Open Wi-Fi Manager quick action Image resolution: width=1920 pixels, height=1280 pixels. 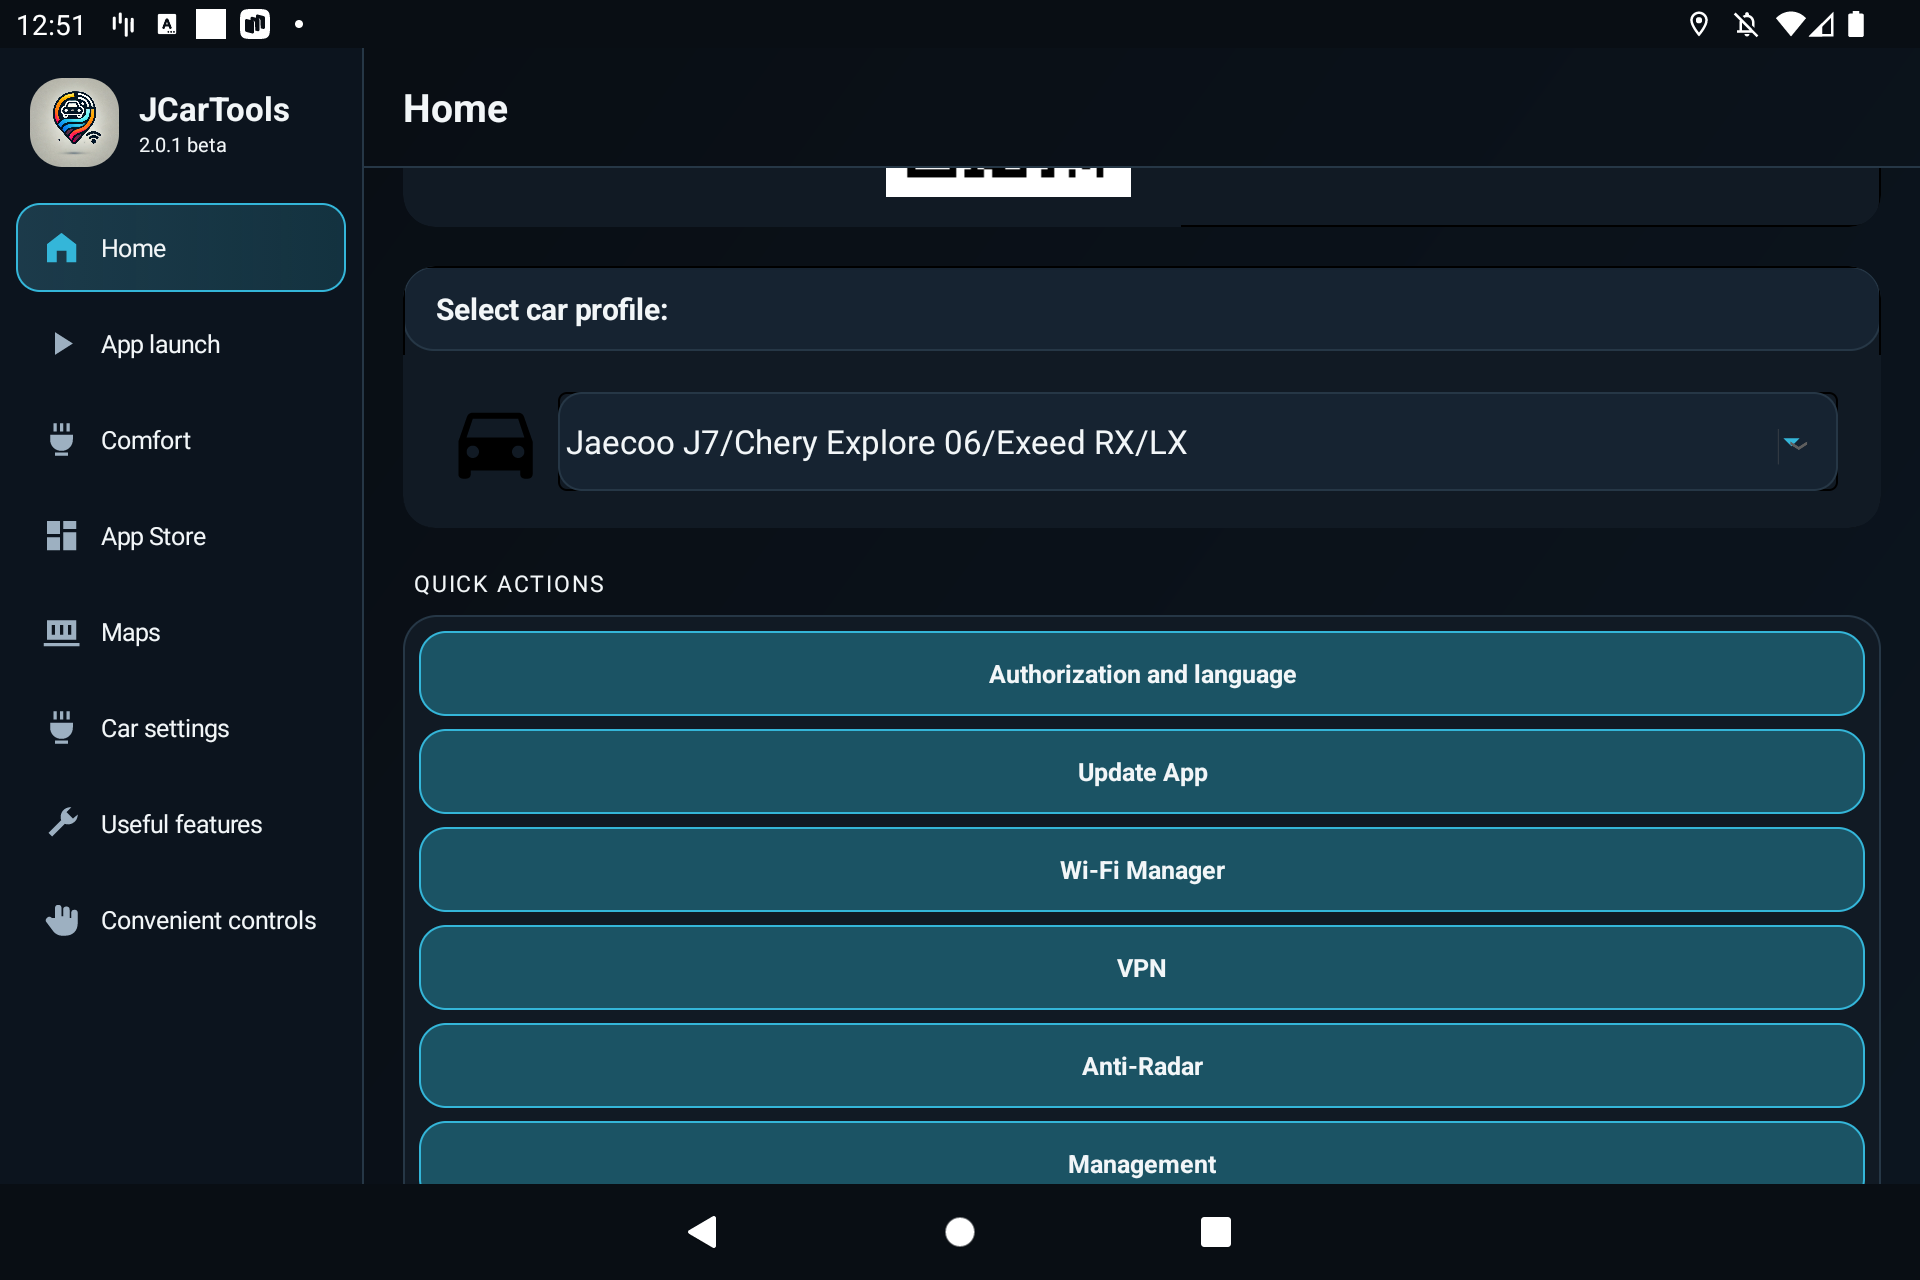click(x=1142, y=870)
